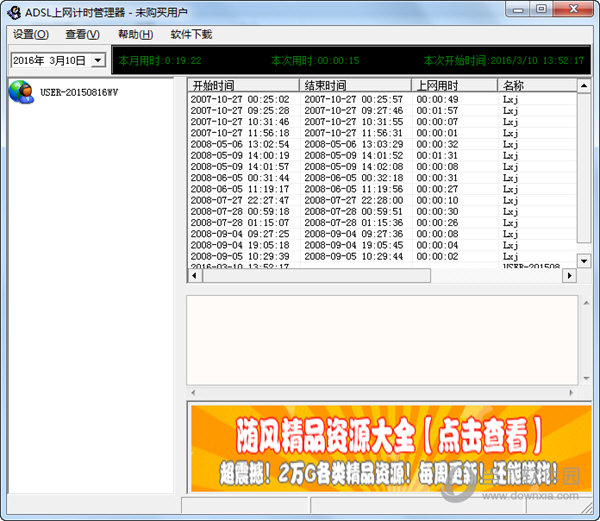Image resolution: width=600 pixels, height=521 pixels.
Task: Click the details box's scroll right arrow
Action: point(571,392)
